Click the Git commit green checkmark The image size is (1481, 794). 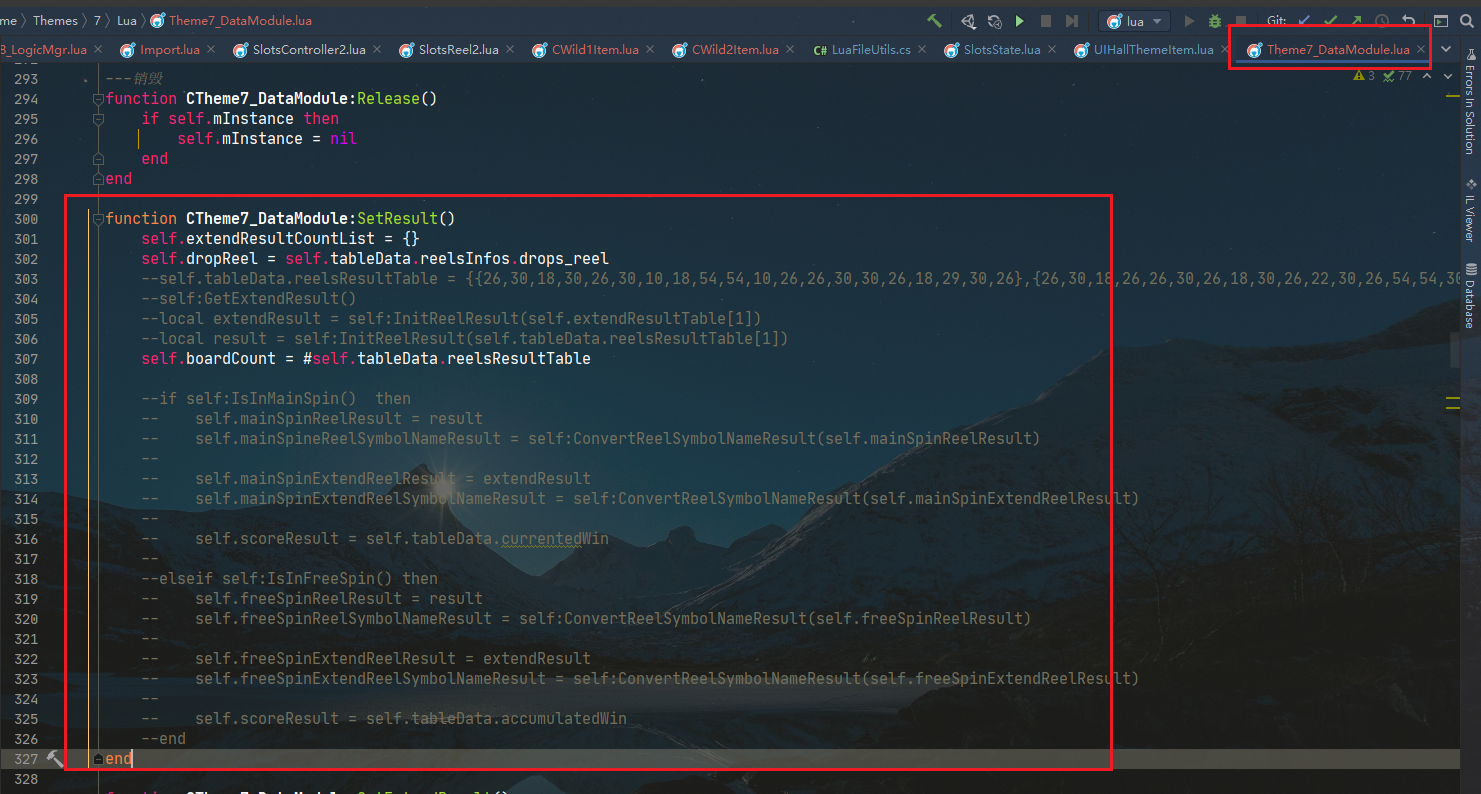pyautogui.click(x=1331, y=21)
